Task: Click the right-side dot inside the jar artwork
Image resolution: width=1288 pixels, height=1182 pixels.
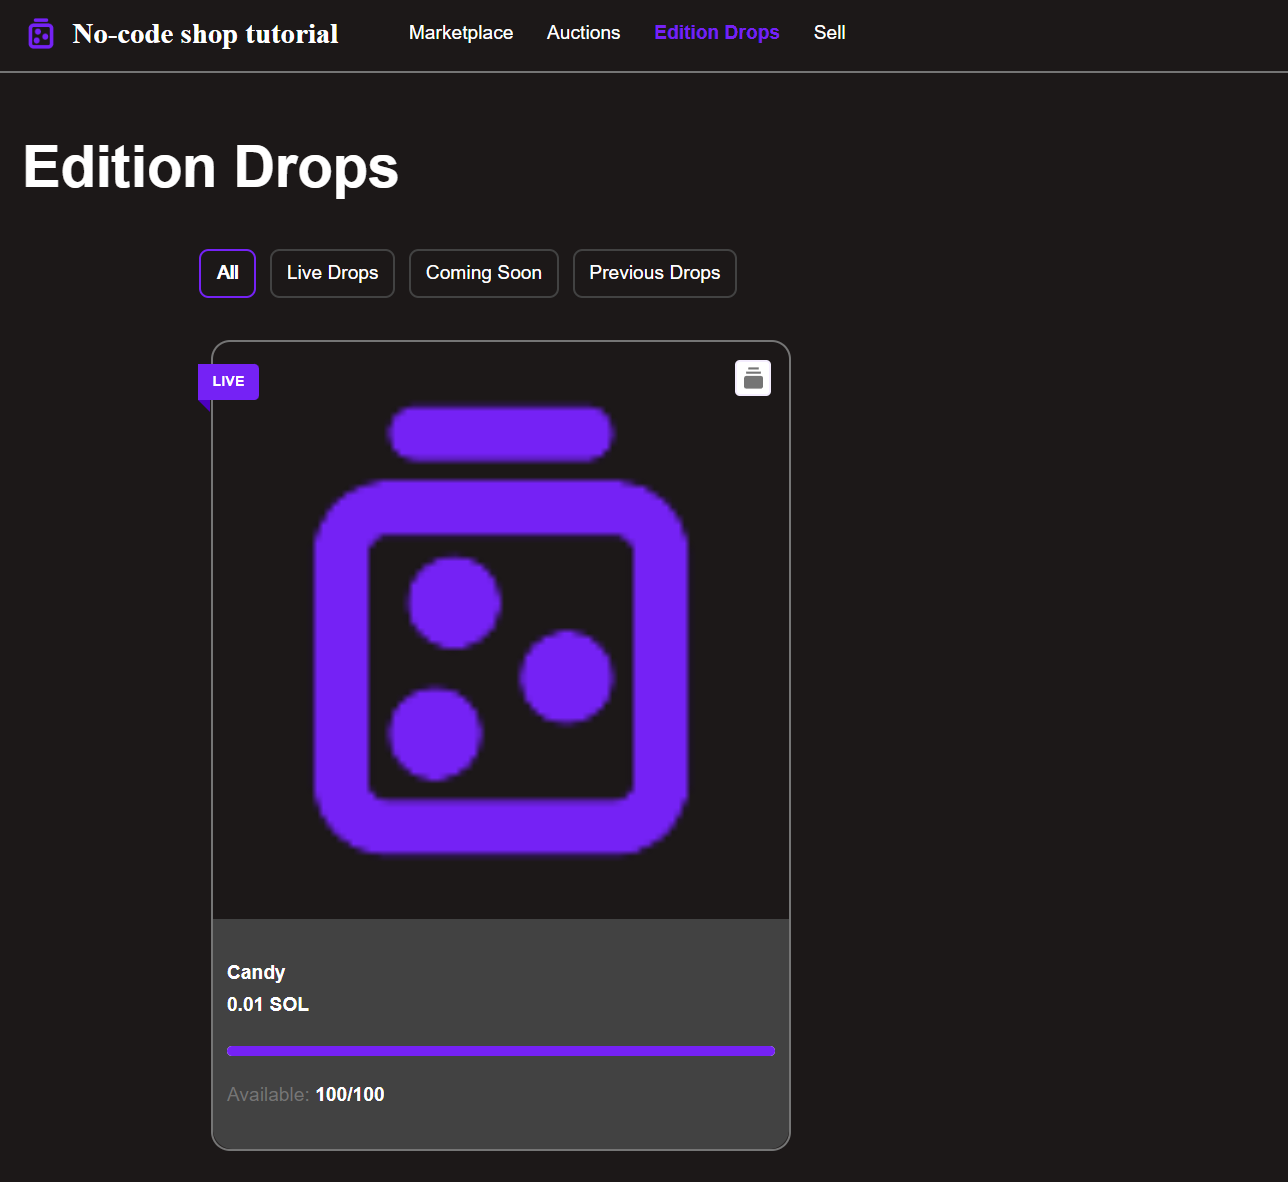Action: (567, 677)
